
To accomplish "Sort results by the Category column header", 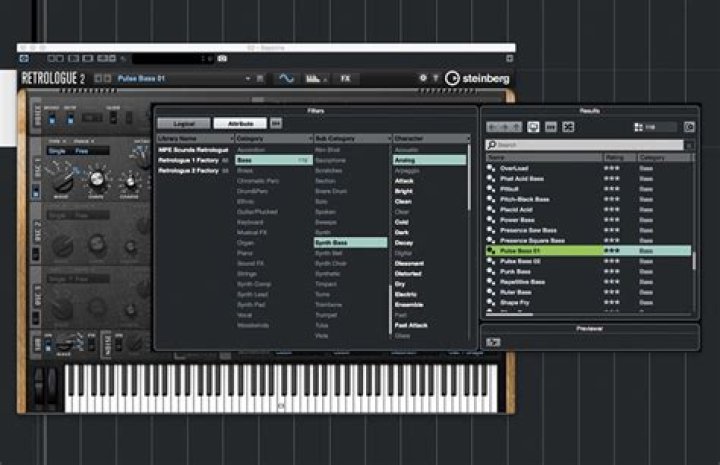I will point(664,157).
